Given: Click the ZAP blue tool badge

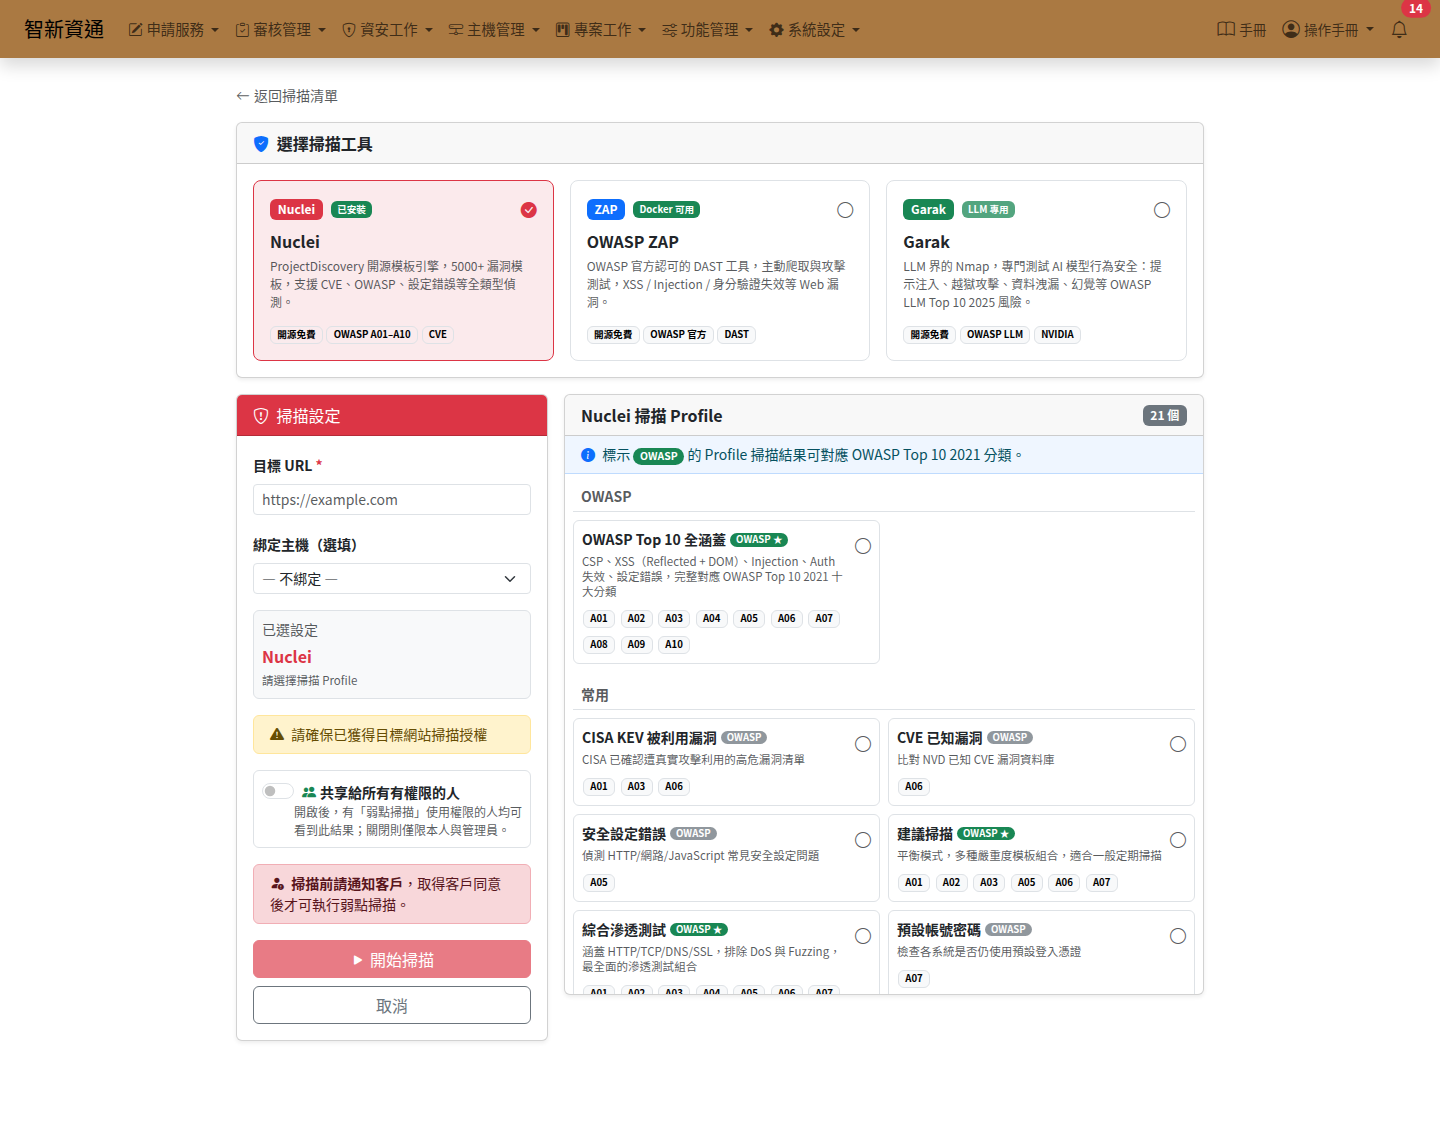Looking at the screenshot, I should pyautogui.click(x=606, y=210).
